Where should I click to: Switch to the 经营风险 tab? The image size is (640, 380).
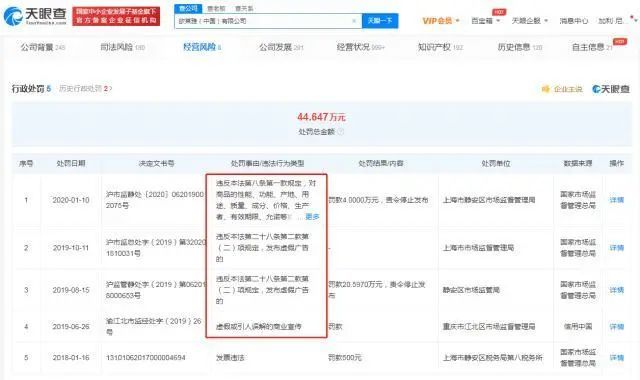[x=202, y=47]
